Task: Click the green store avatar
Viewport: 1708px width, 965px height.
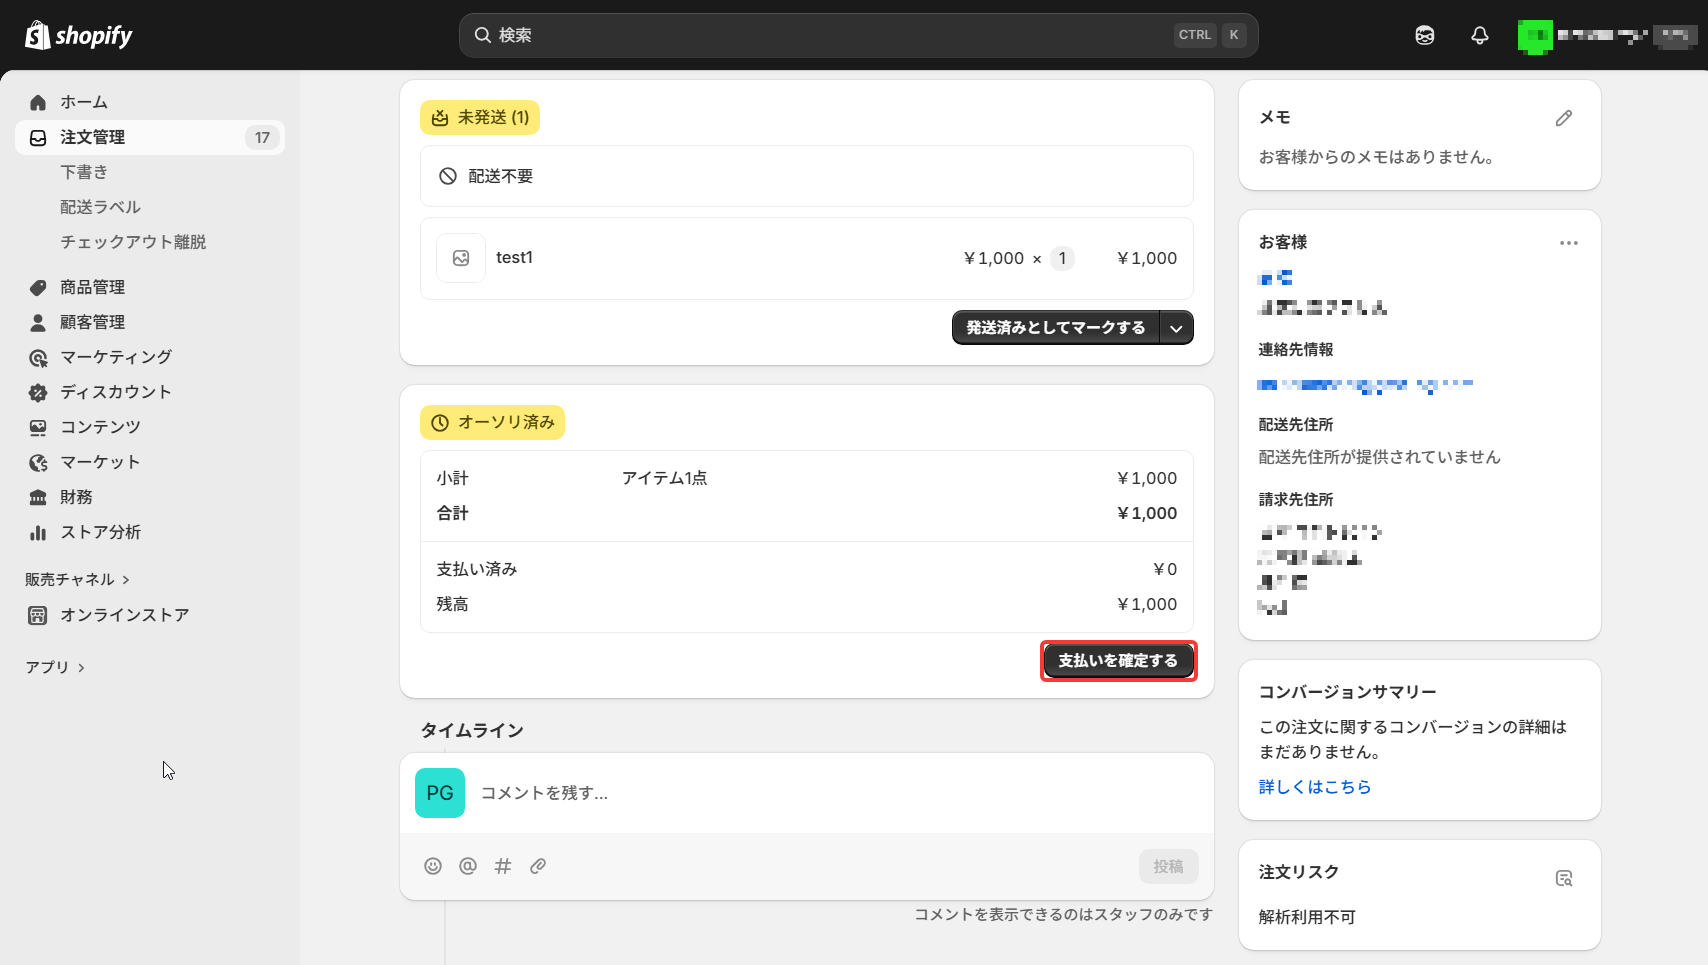Action: click(1535, 36)
